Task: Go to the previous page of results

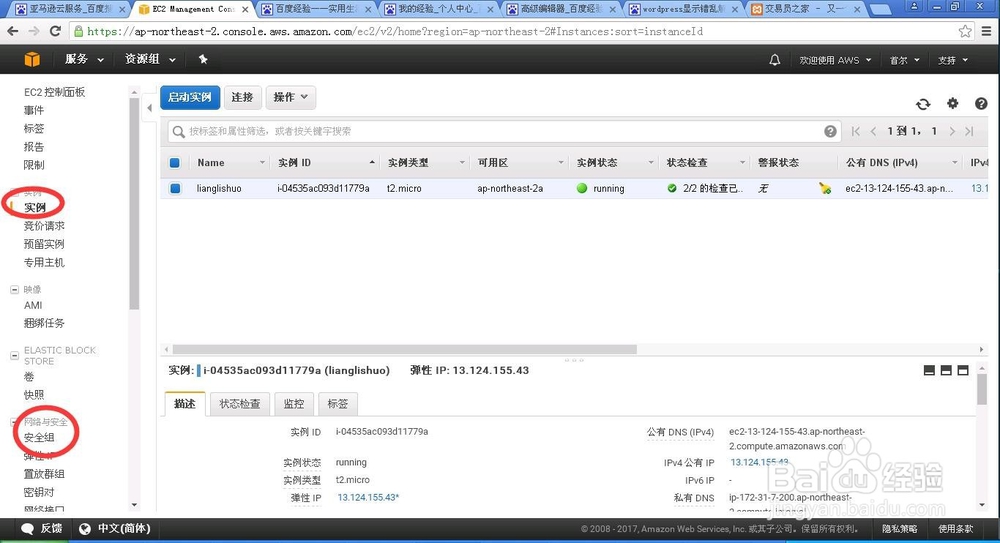Action: (x=873, y=131)
